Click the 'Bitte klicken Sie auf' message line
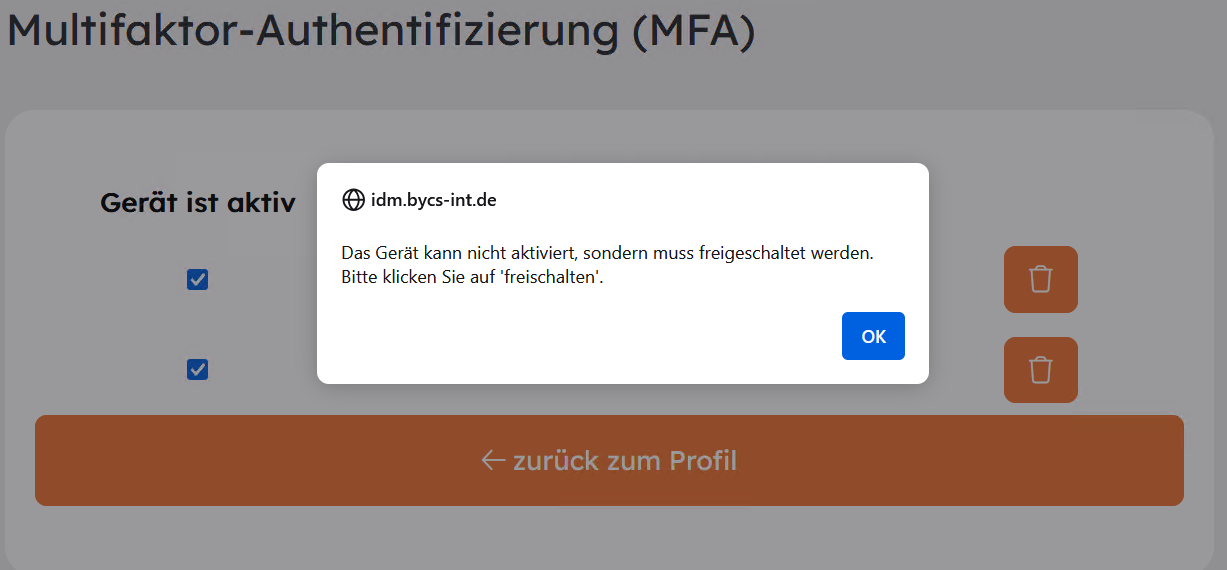 tap(419, 277)
